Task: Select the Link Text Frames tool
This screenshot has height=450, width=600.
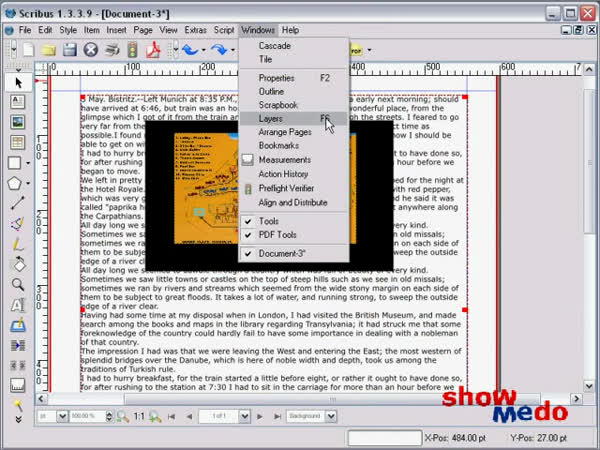Action: [x=18, y=346]
